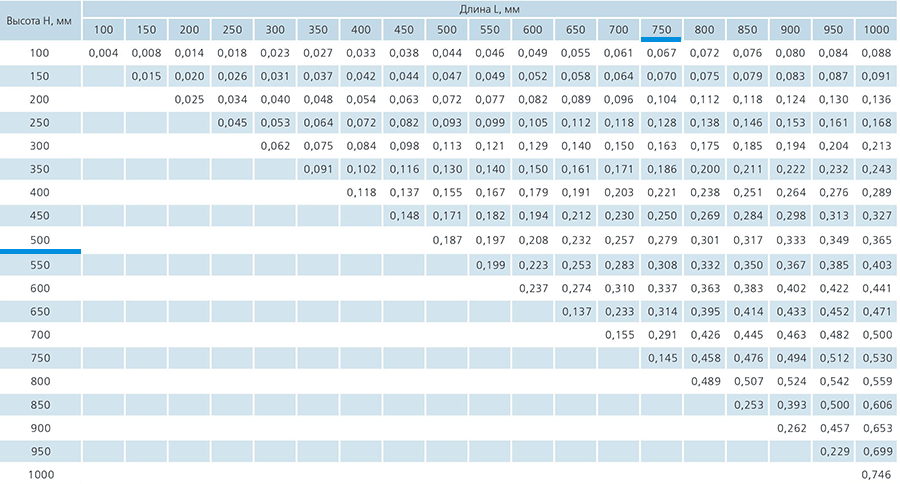Select the highlighted length column header 750
Image resolution: width=900 pixels, height=484 pixels.
point(661,30)
